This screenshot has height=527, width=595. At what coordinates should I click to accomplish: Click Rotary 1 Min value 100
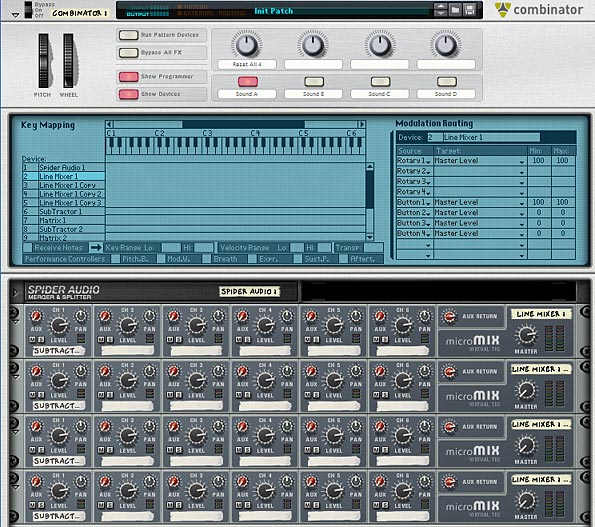coord(538,160)
